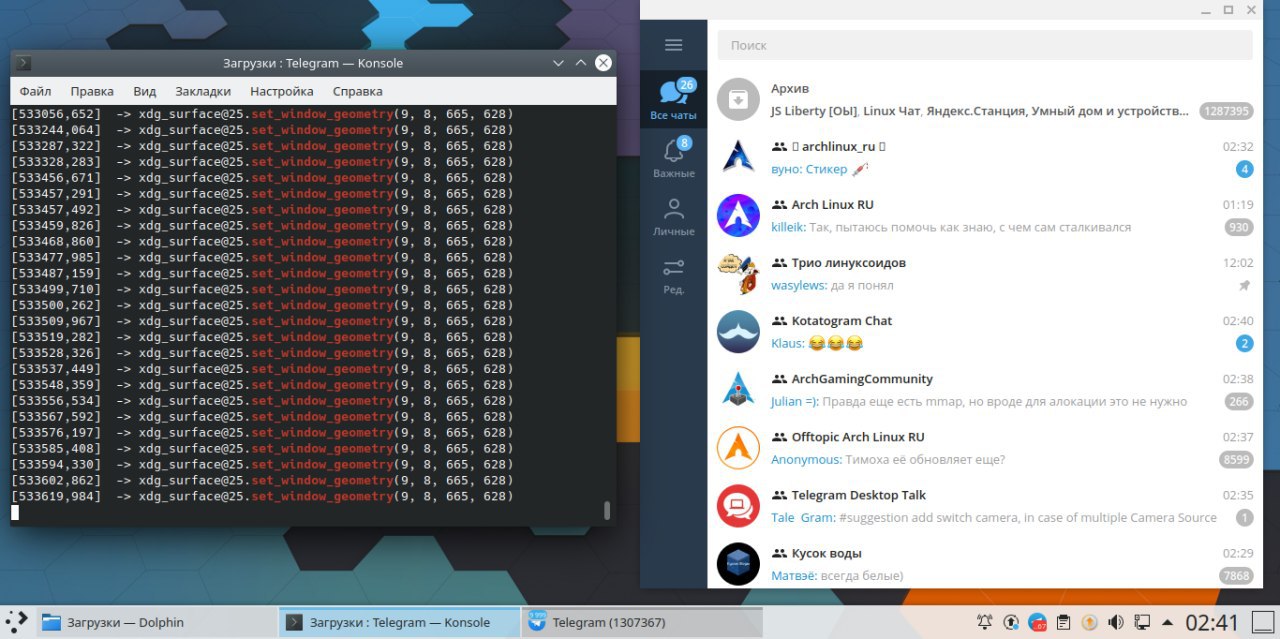Open the archlinux_ru chat row
Screen dimensions: 1280x639
tap(985, 157)
